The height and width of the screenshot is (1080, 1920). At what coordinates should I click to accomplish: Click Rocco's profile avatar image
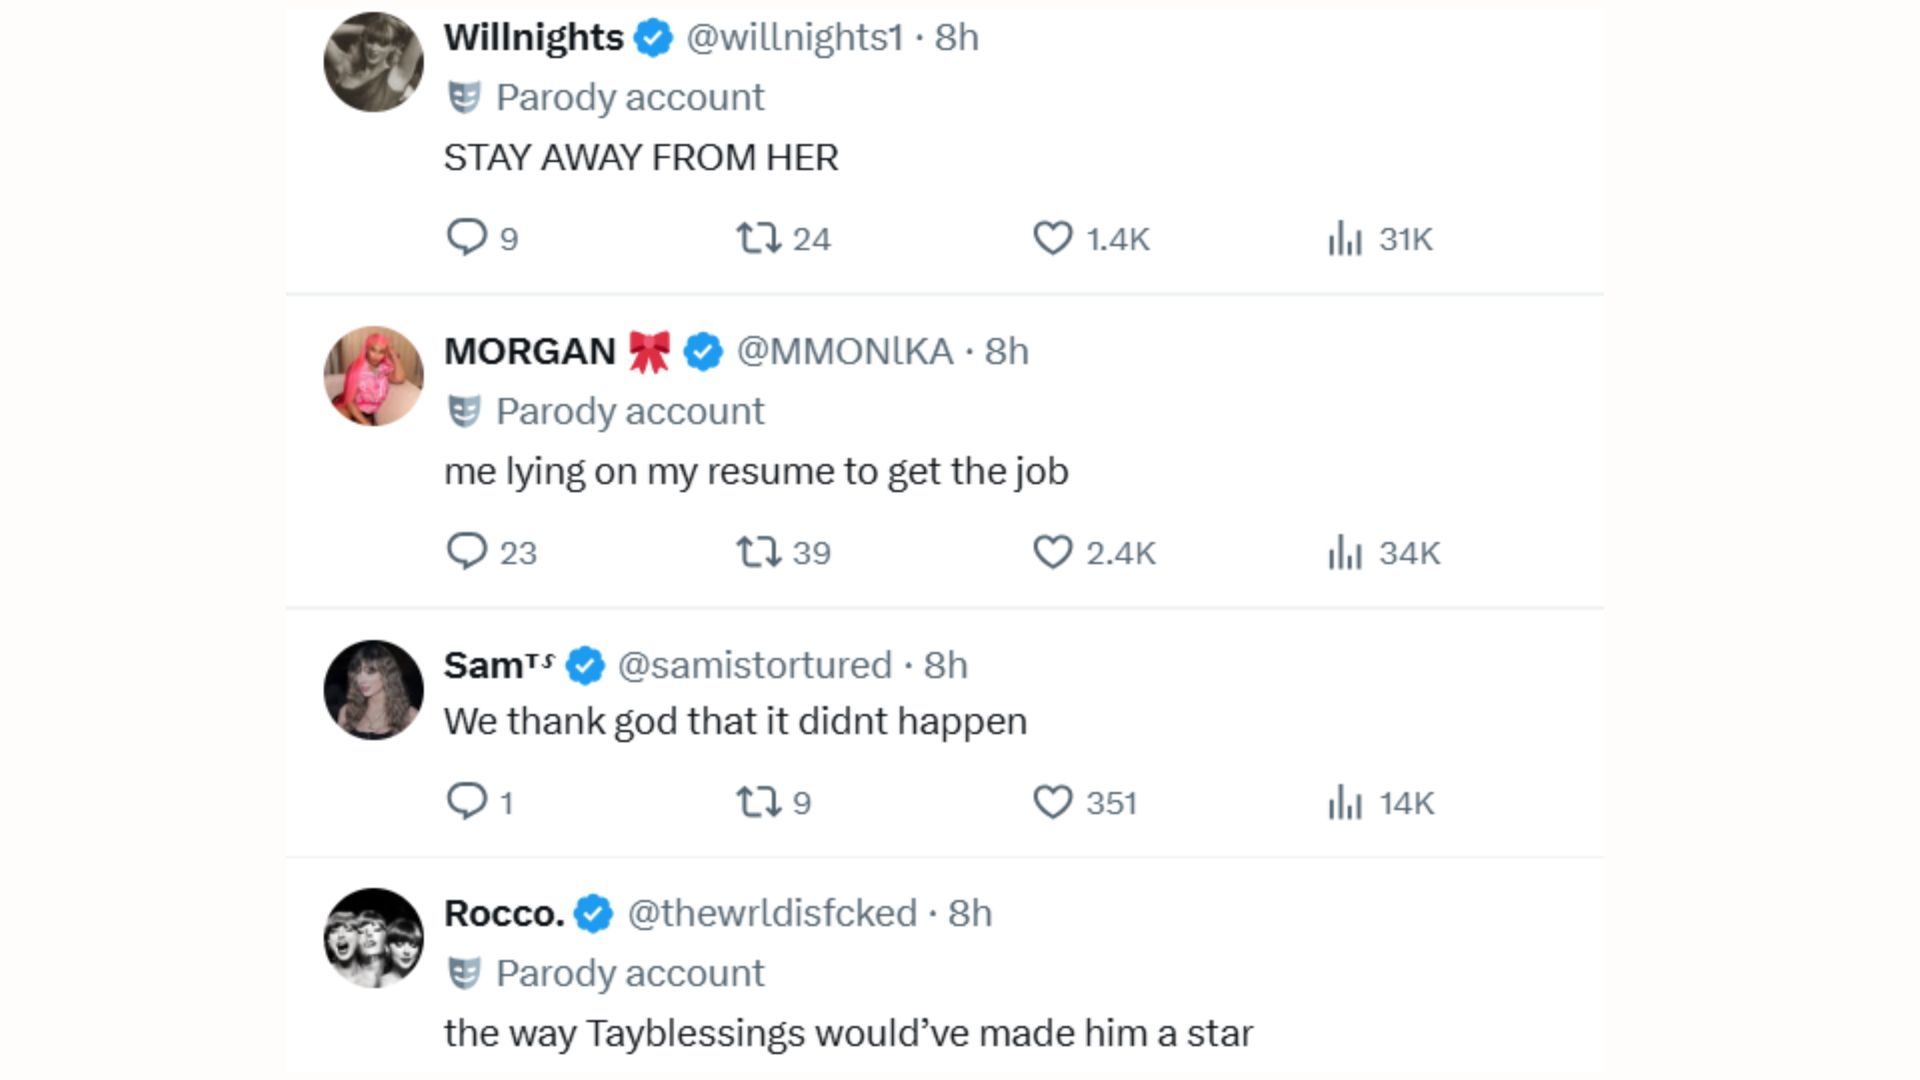pos(373,938)
